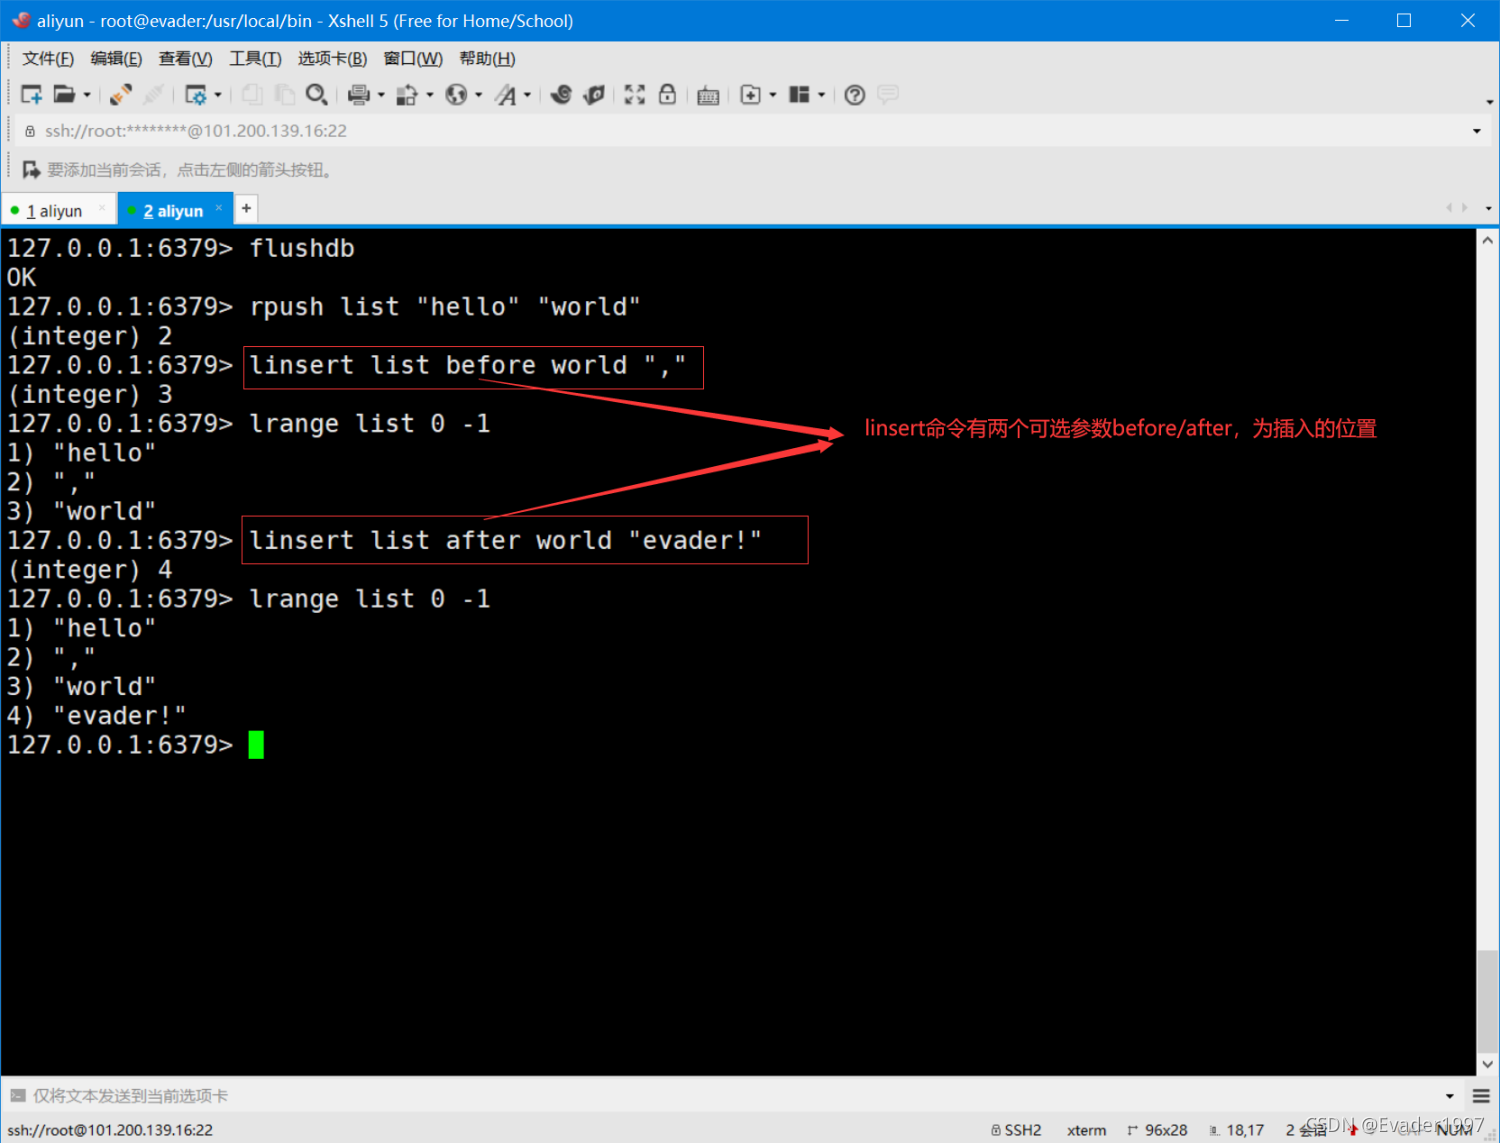Open the 工具(T) menu
The image size is (1500, 1143).
(255, 58)
